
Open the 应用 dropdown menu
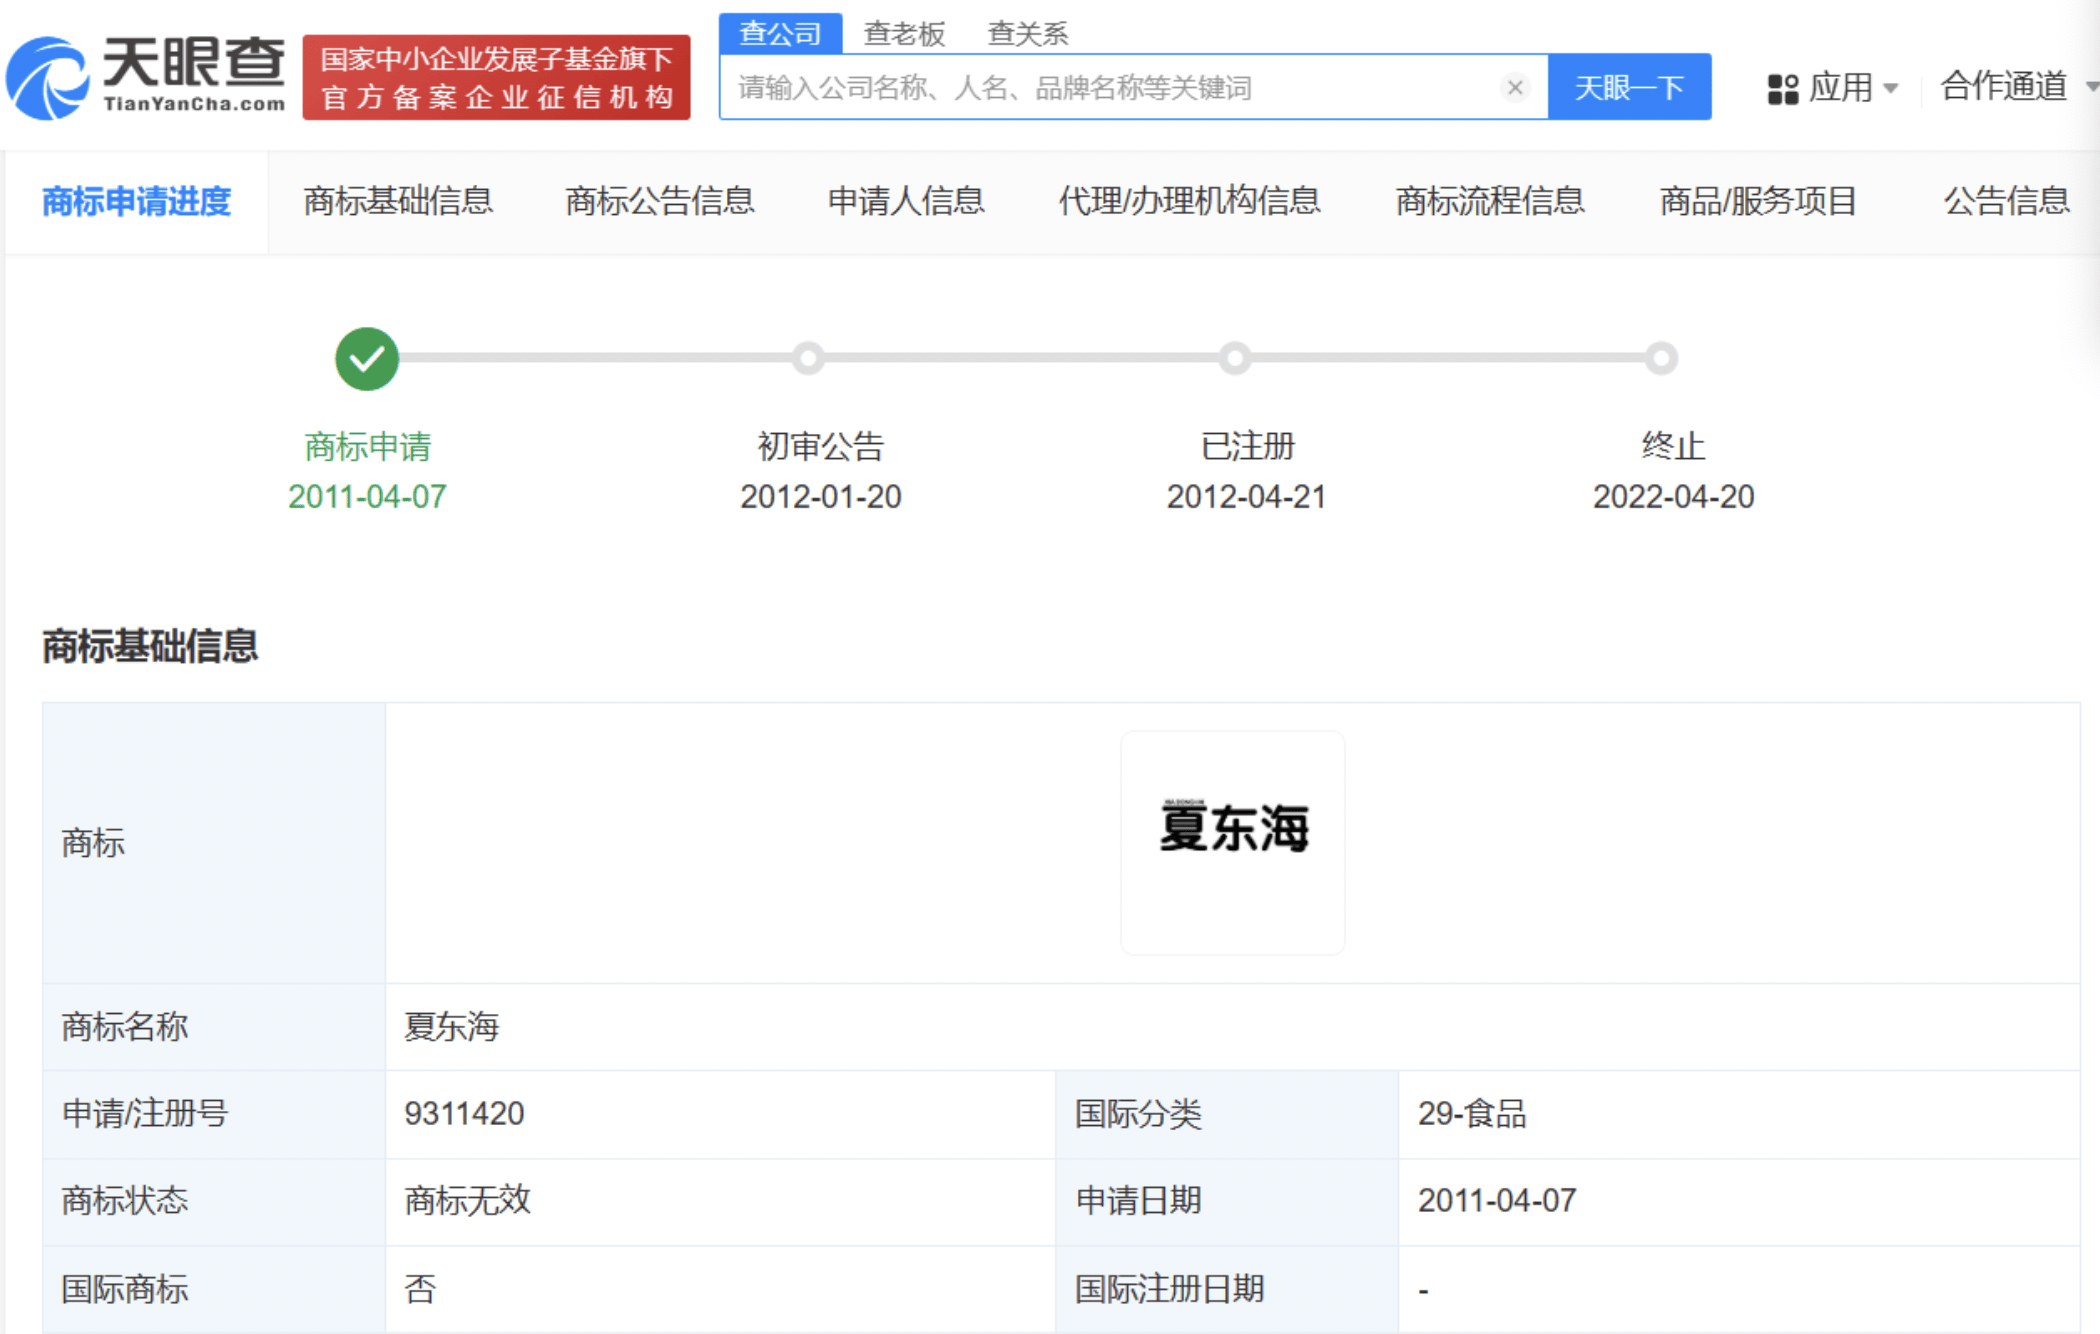coord(1842,88)
